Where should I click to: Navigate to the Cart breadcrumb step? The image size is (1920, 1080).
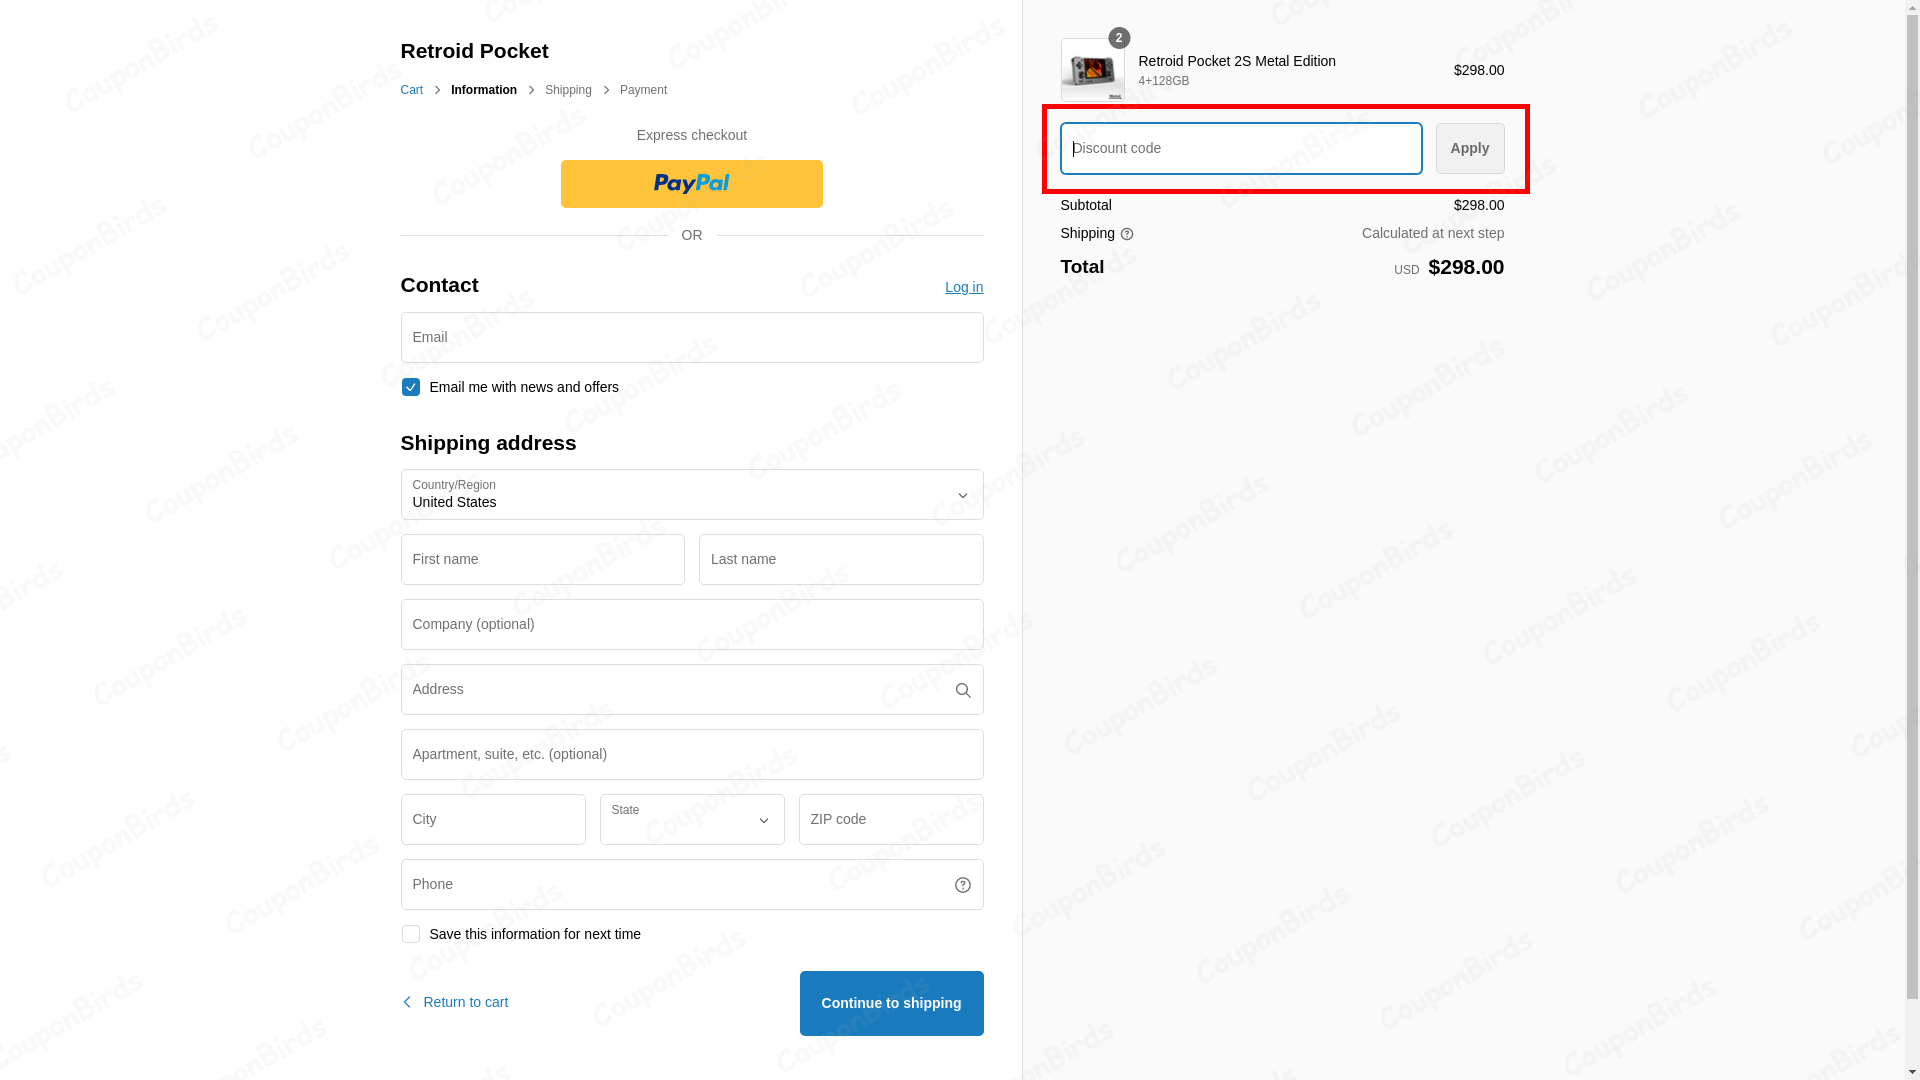coord(411,89)
